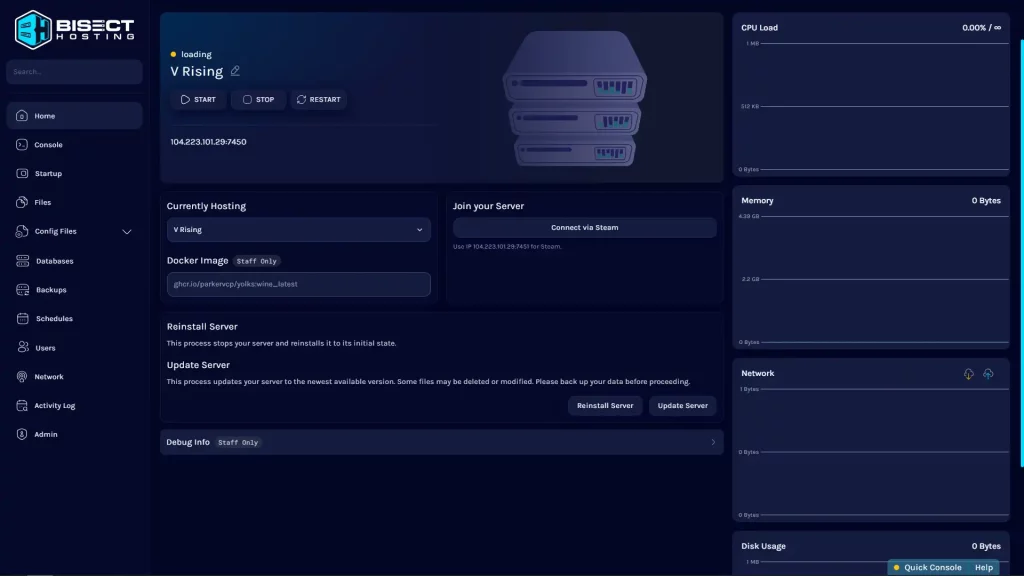1024x576 pixels.
Task: Start the V Rising server
Action: [x=199, y=99]
